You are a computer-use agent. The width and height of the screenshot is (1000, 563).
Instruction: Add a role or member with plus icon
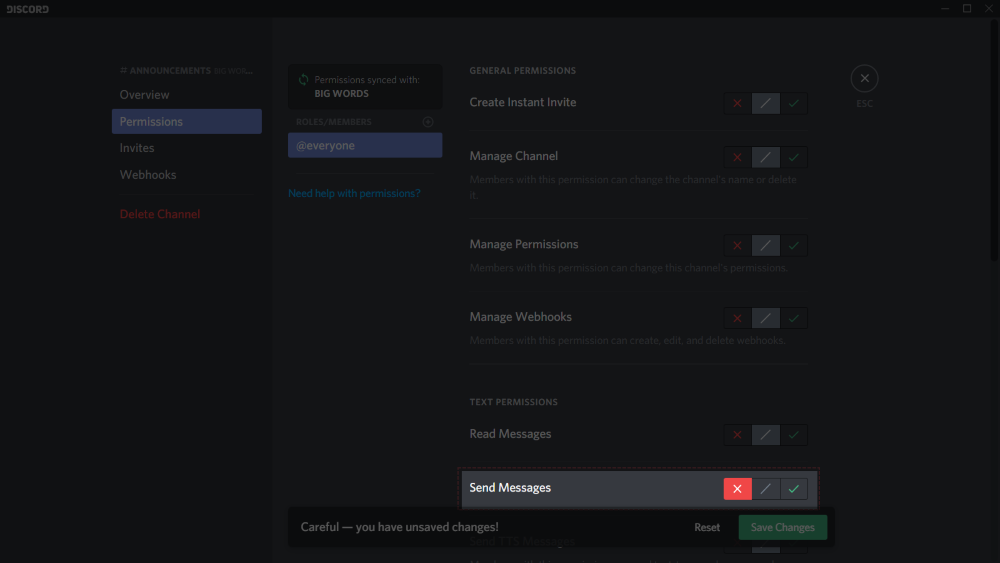point(428,122)
